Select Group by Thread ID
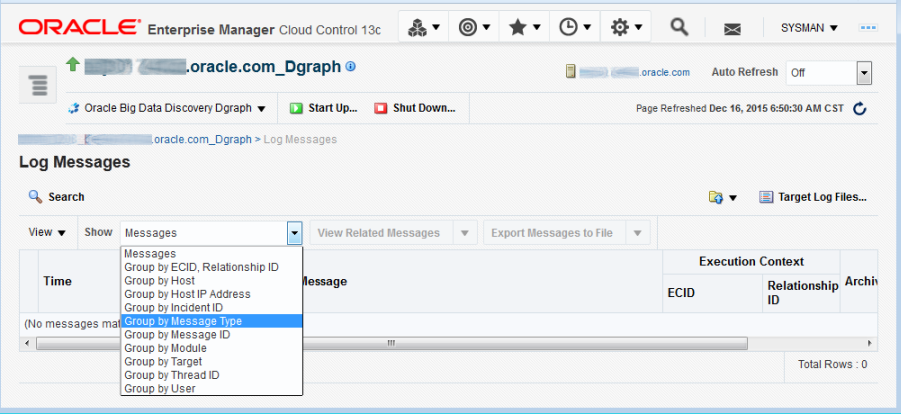The width and height of the screenshot is (901, 414). pyautogui.click(x=211, y=375)
